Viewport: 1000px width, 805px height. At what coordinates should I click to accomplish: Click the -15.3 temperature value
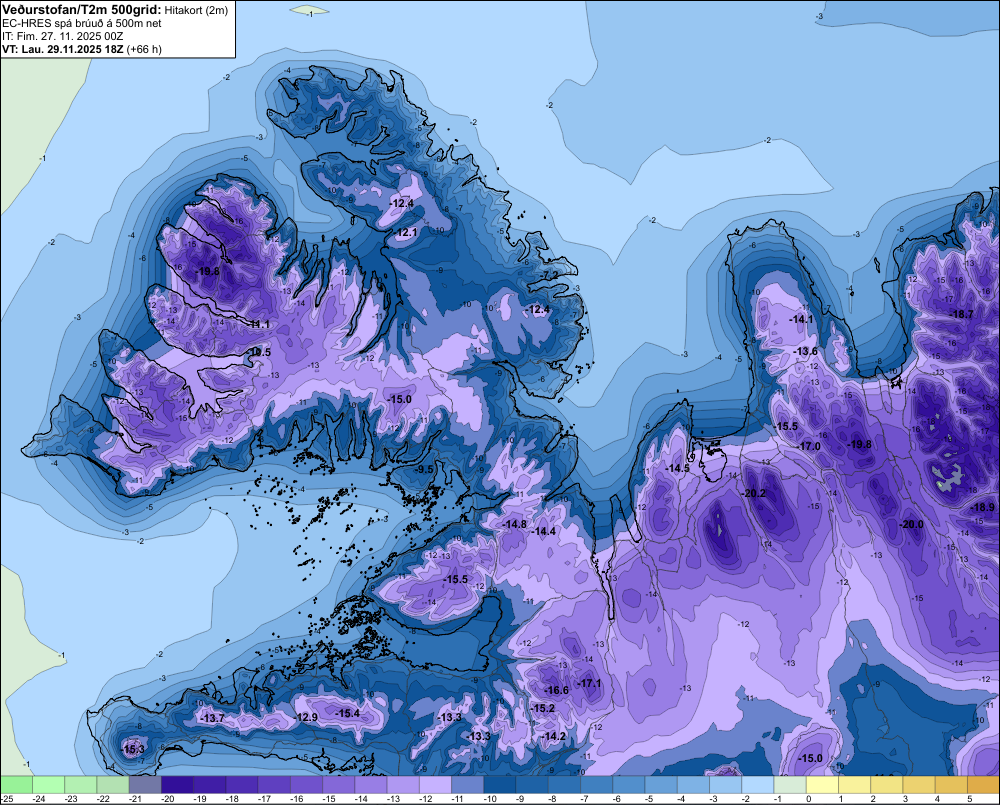(133, 749)
